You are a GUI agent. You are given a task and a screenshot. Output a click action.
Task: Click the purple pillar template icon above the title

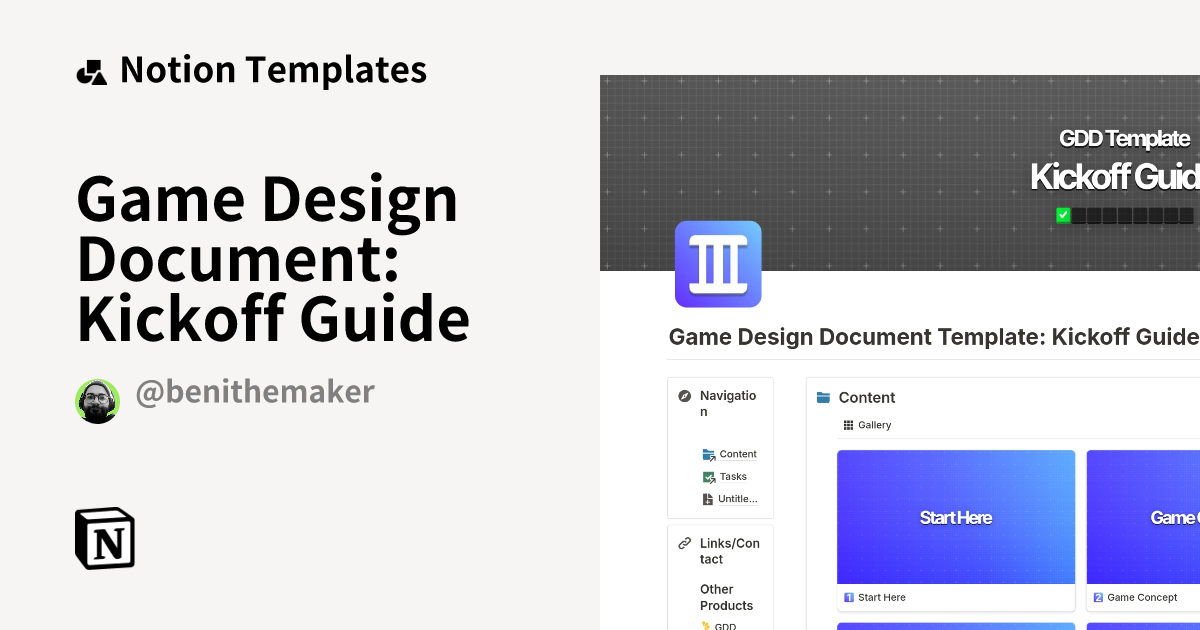coord(718,264)
